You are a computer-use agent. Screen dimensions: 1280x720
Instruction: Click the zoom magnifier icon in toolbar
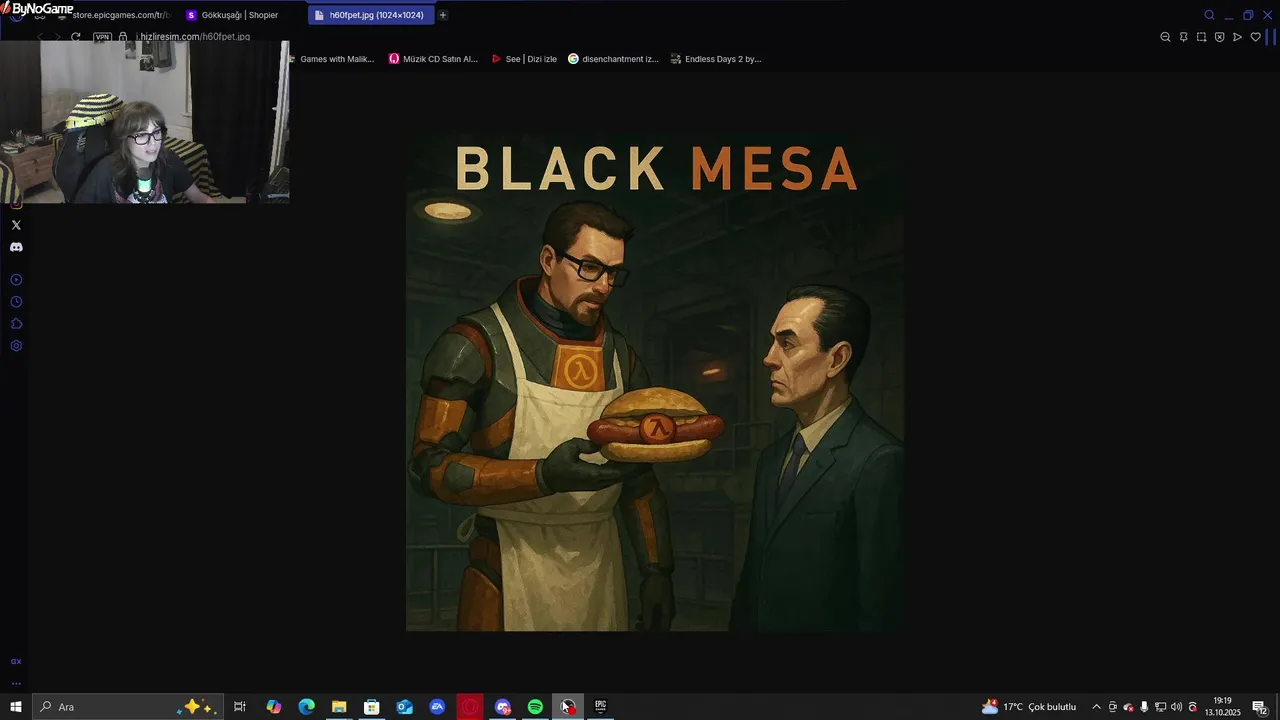click(1165, 37)
